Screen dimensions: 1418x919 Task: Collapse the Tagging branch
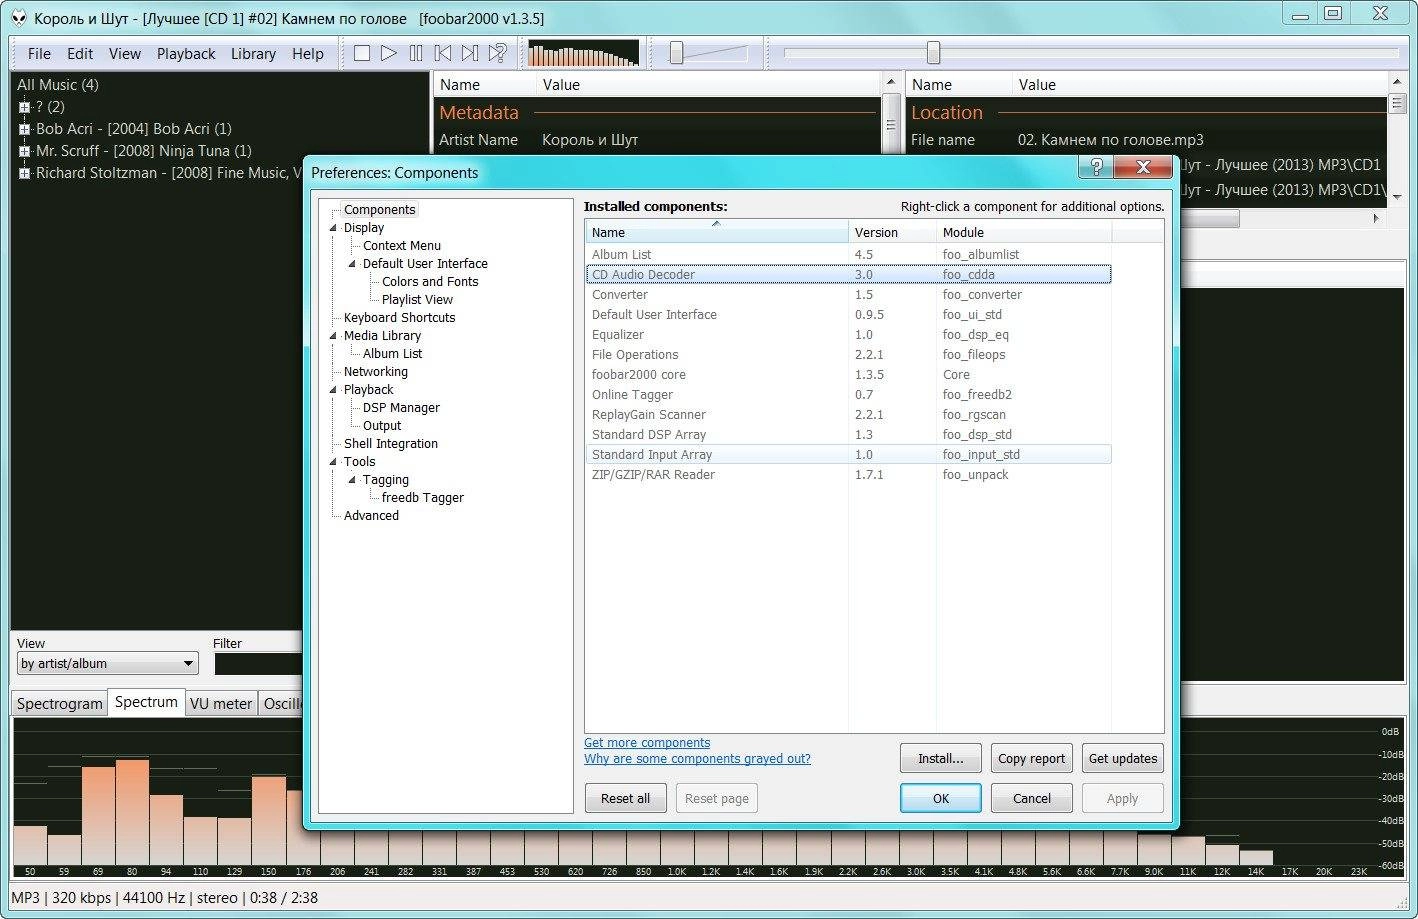click(353, 480)
